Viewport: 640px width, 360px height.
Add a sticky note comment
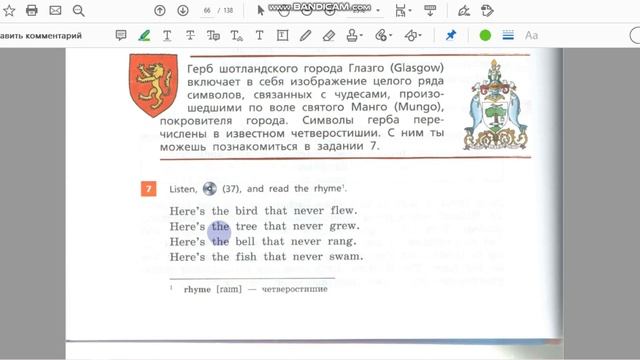click(121, 36)
